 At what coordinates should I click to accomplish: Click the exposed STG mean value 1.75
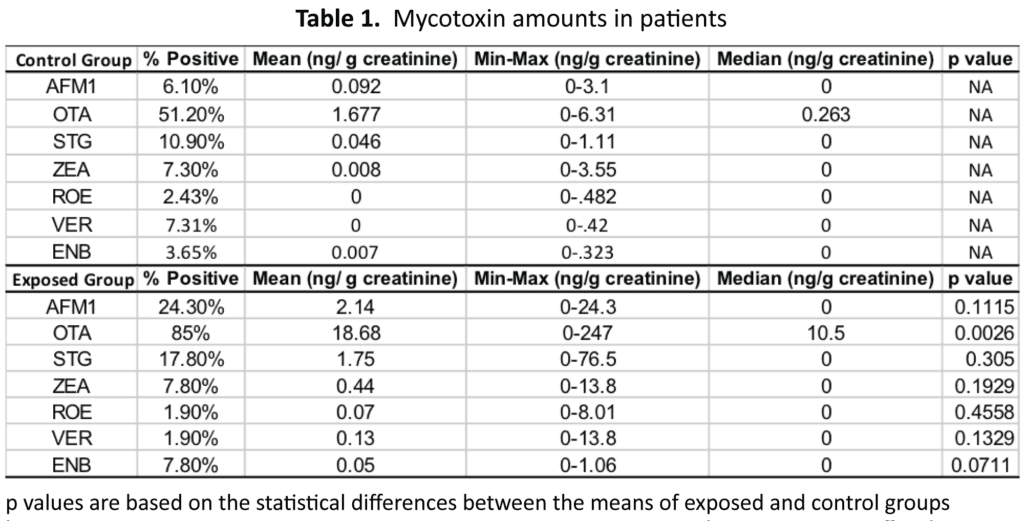355,360
